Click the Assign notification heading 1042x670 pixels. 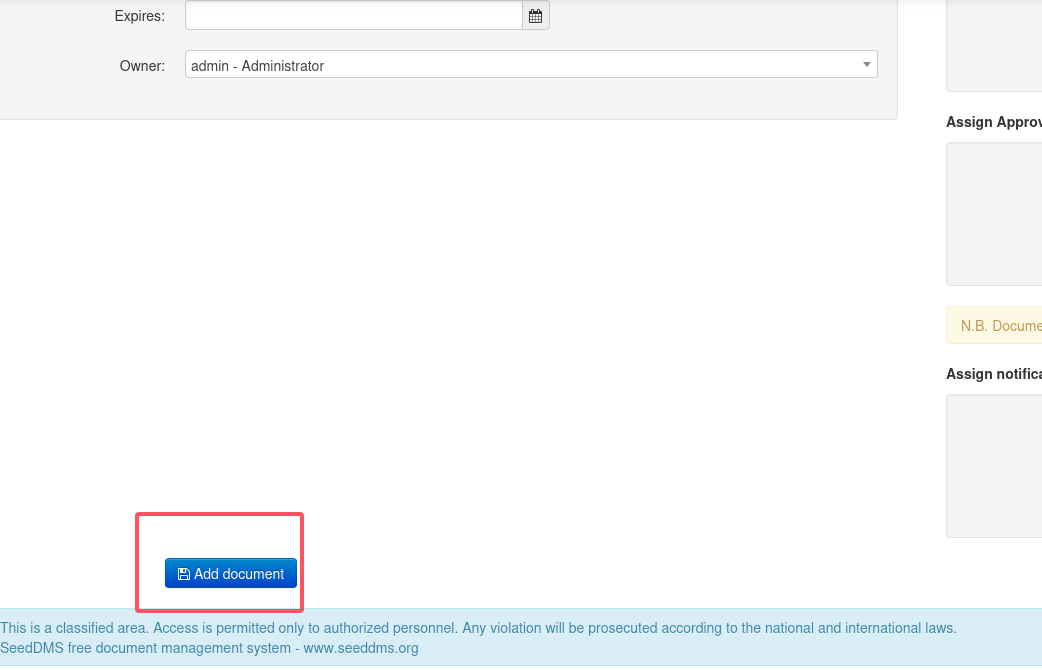[993, 374]
